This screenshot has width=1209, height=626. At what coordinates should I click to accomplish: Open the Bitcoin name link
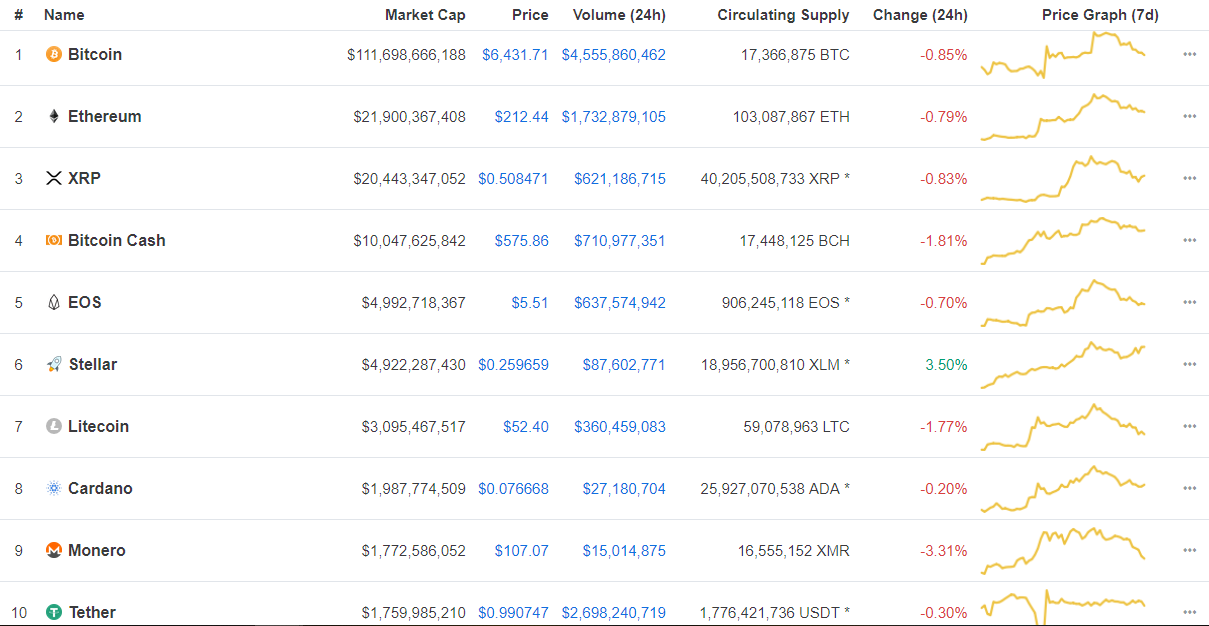pyautogui.click(x=95, y=55)
